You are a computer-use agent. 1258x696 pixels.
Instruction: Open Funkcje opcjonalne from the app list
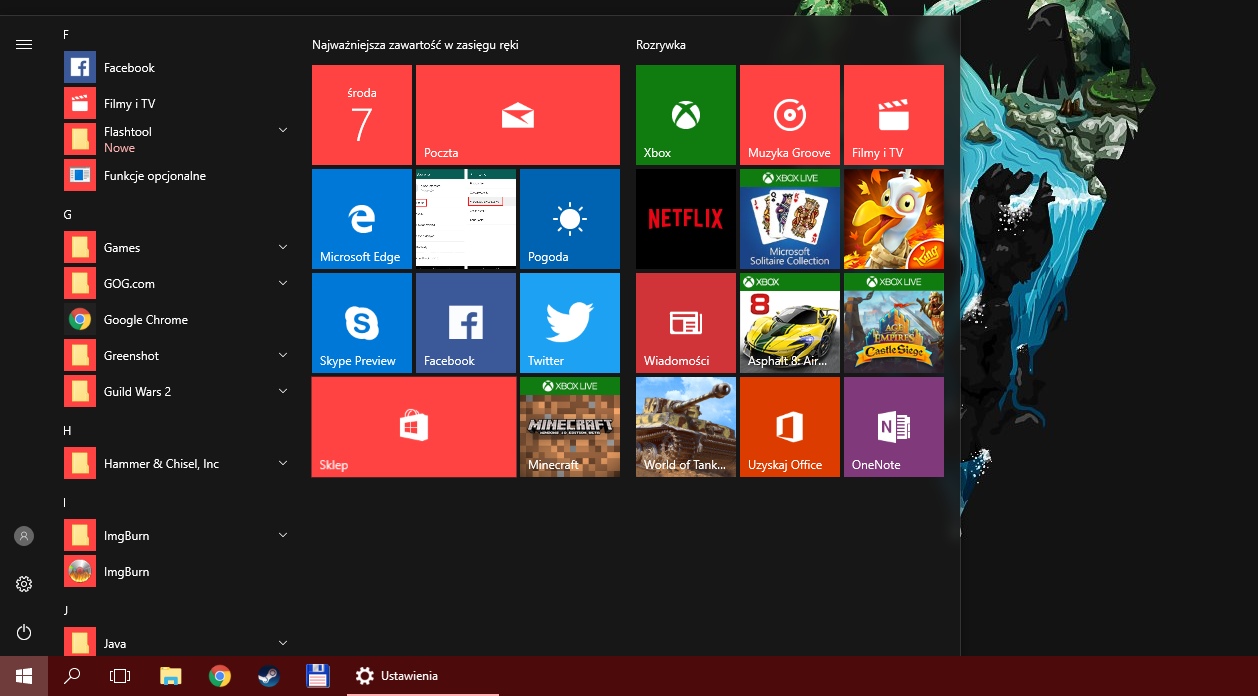tap(176, 176)
